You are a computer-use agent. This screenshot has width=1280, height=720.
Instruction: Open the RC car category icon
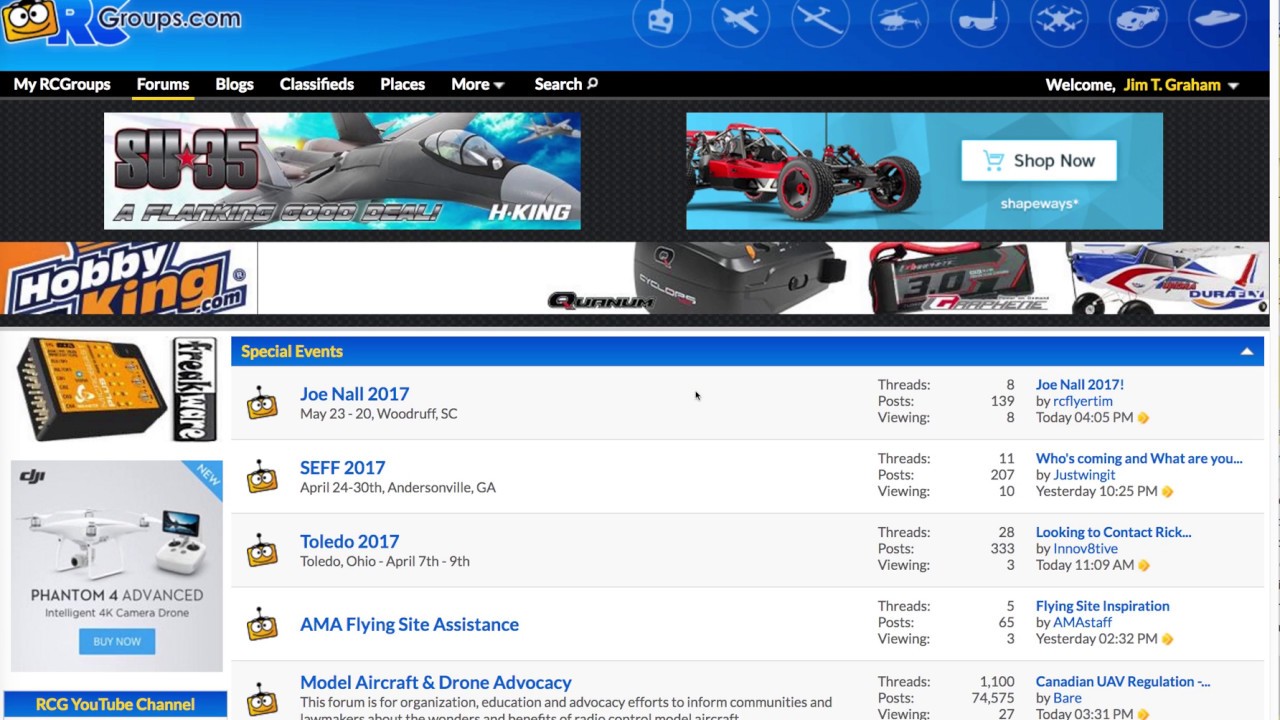(1138, 21)
